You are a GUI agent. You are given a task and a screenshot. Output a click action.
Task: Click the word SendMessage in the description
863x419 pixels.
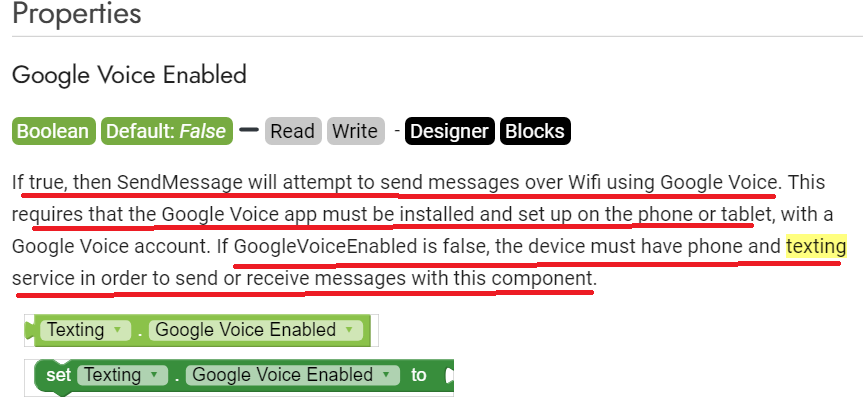[x=180, y=183]
